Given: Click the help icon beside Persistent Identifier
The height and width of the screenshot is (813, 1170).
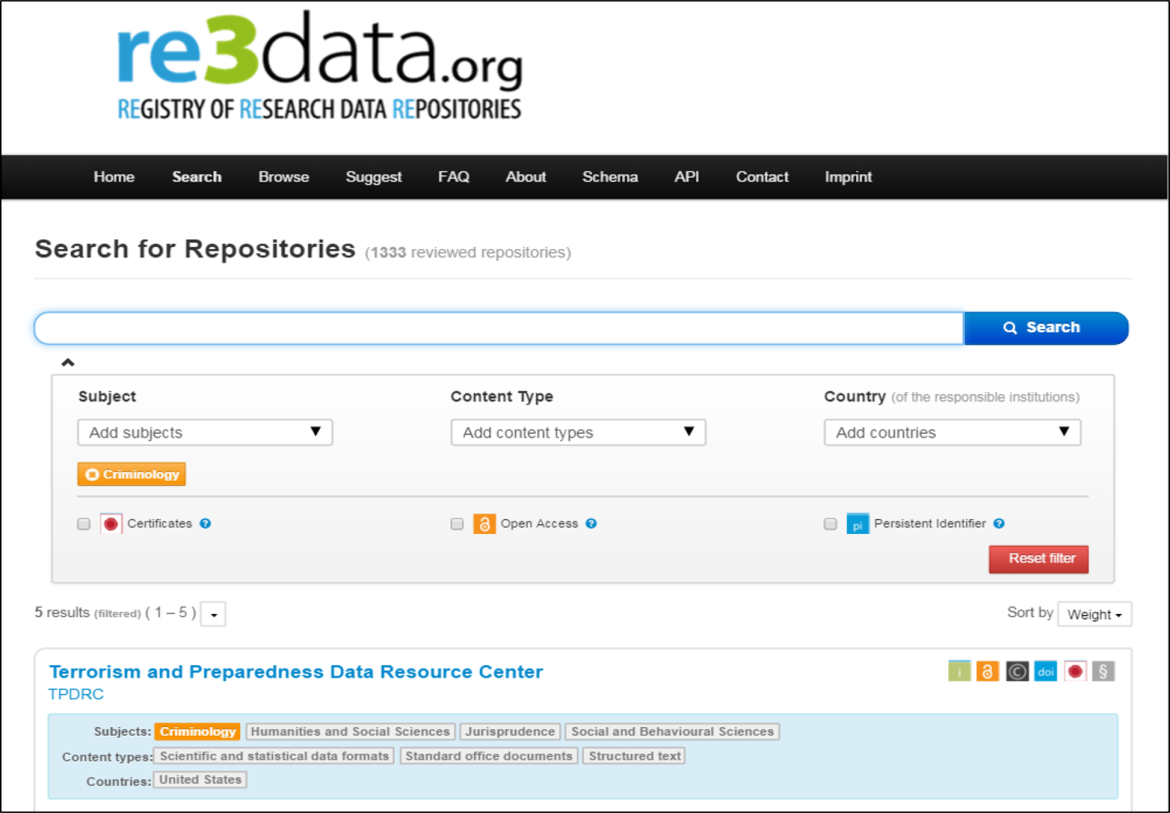Looking at the screenshot, I should pyautogui.click(x=997, y=523).
